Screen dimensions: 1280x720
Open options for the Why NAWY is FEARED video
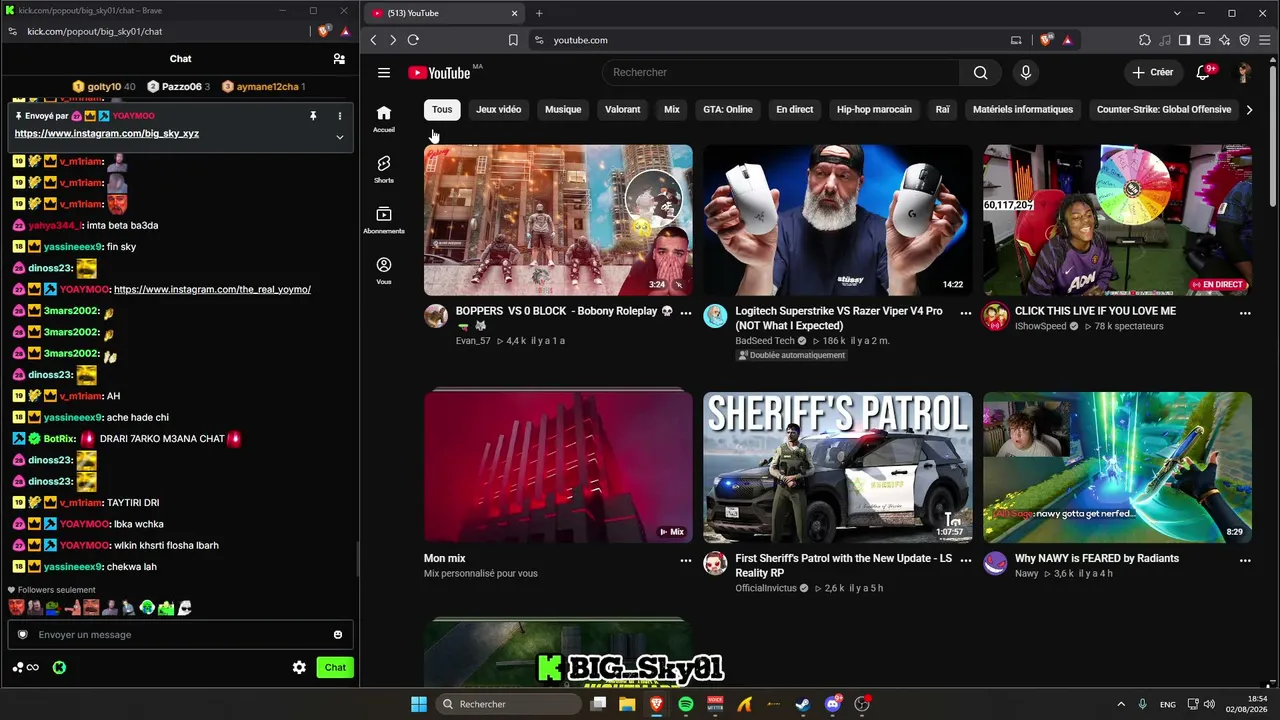coord(1245,560)
